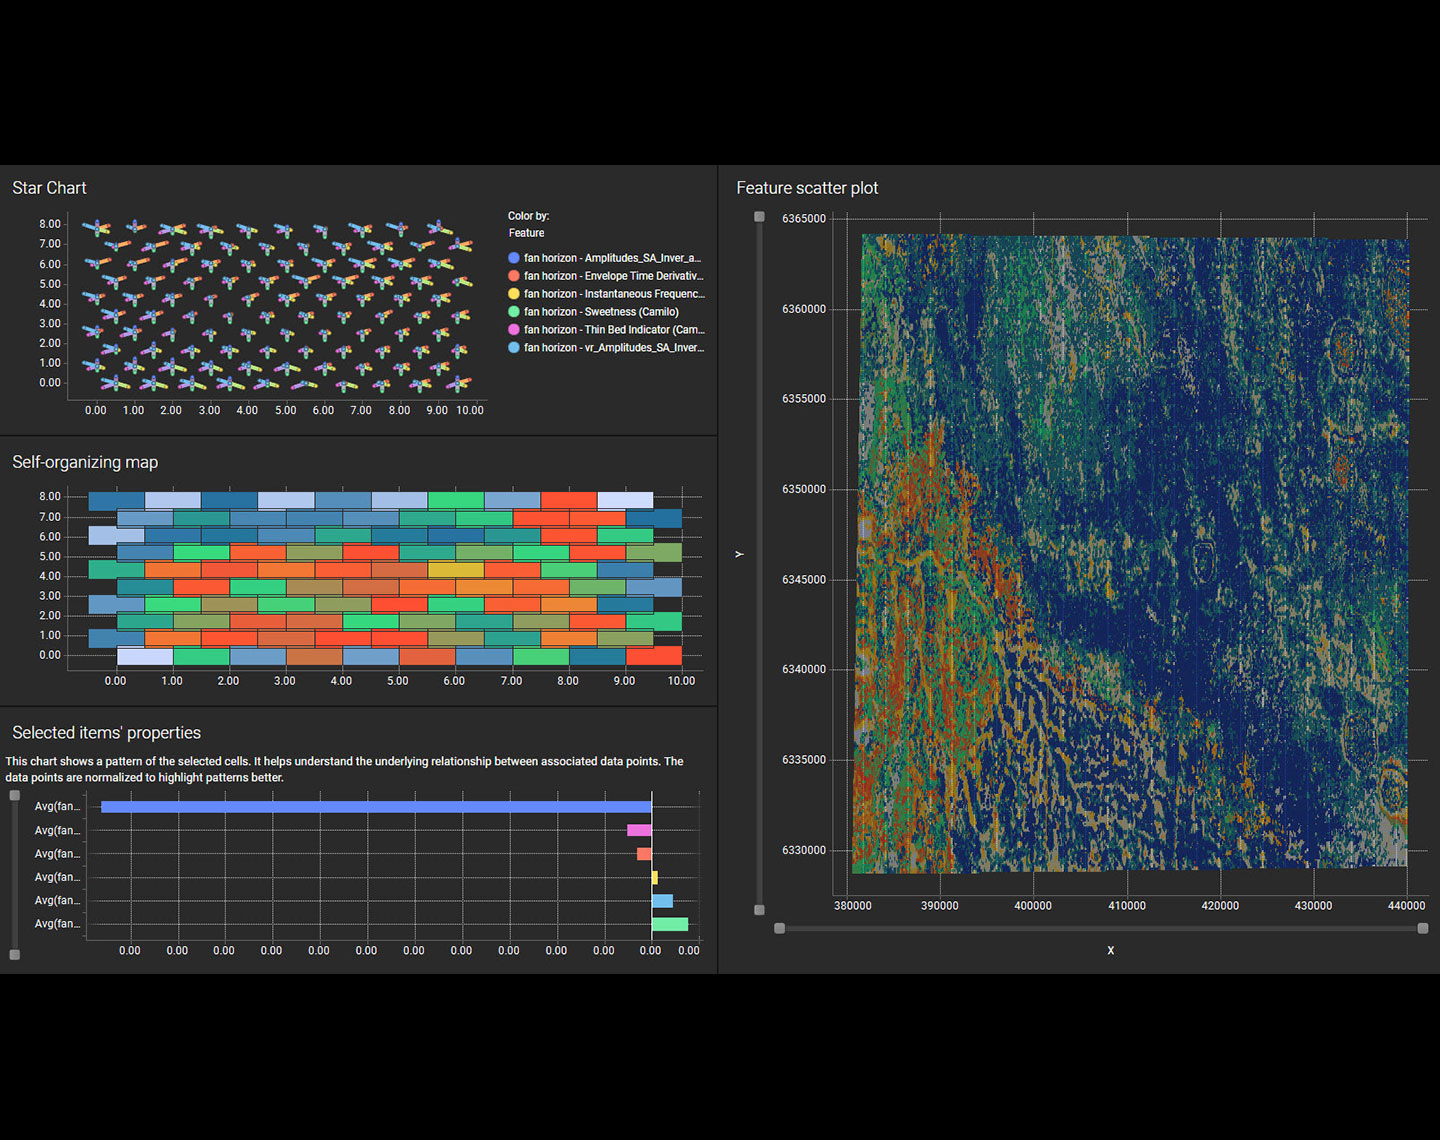Click the description text starting 'This chart shows a pattern'

pos(345,770)
